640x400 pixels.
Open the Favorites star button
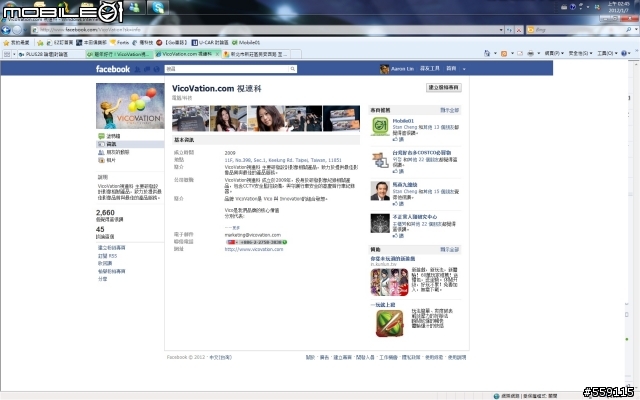[16, 42]
